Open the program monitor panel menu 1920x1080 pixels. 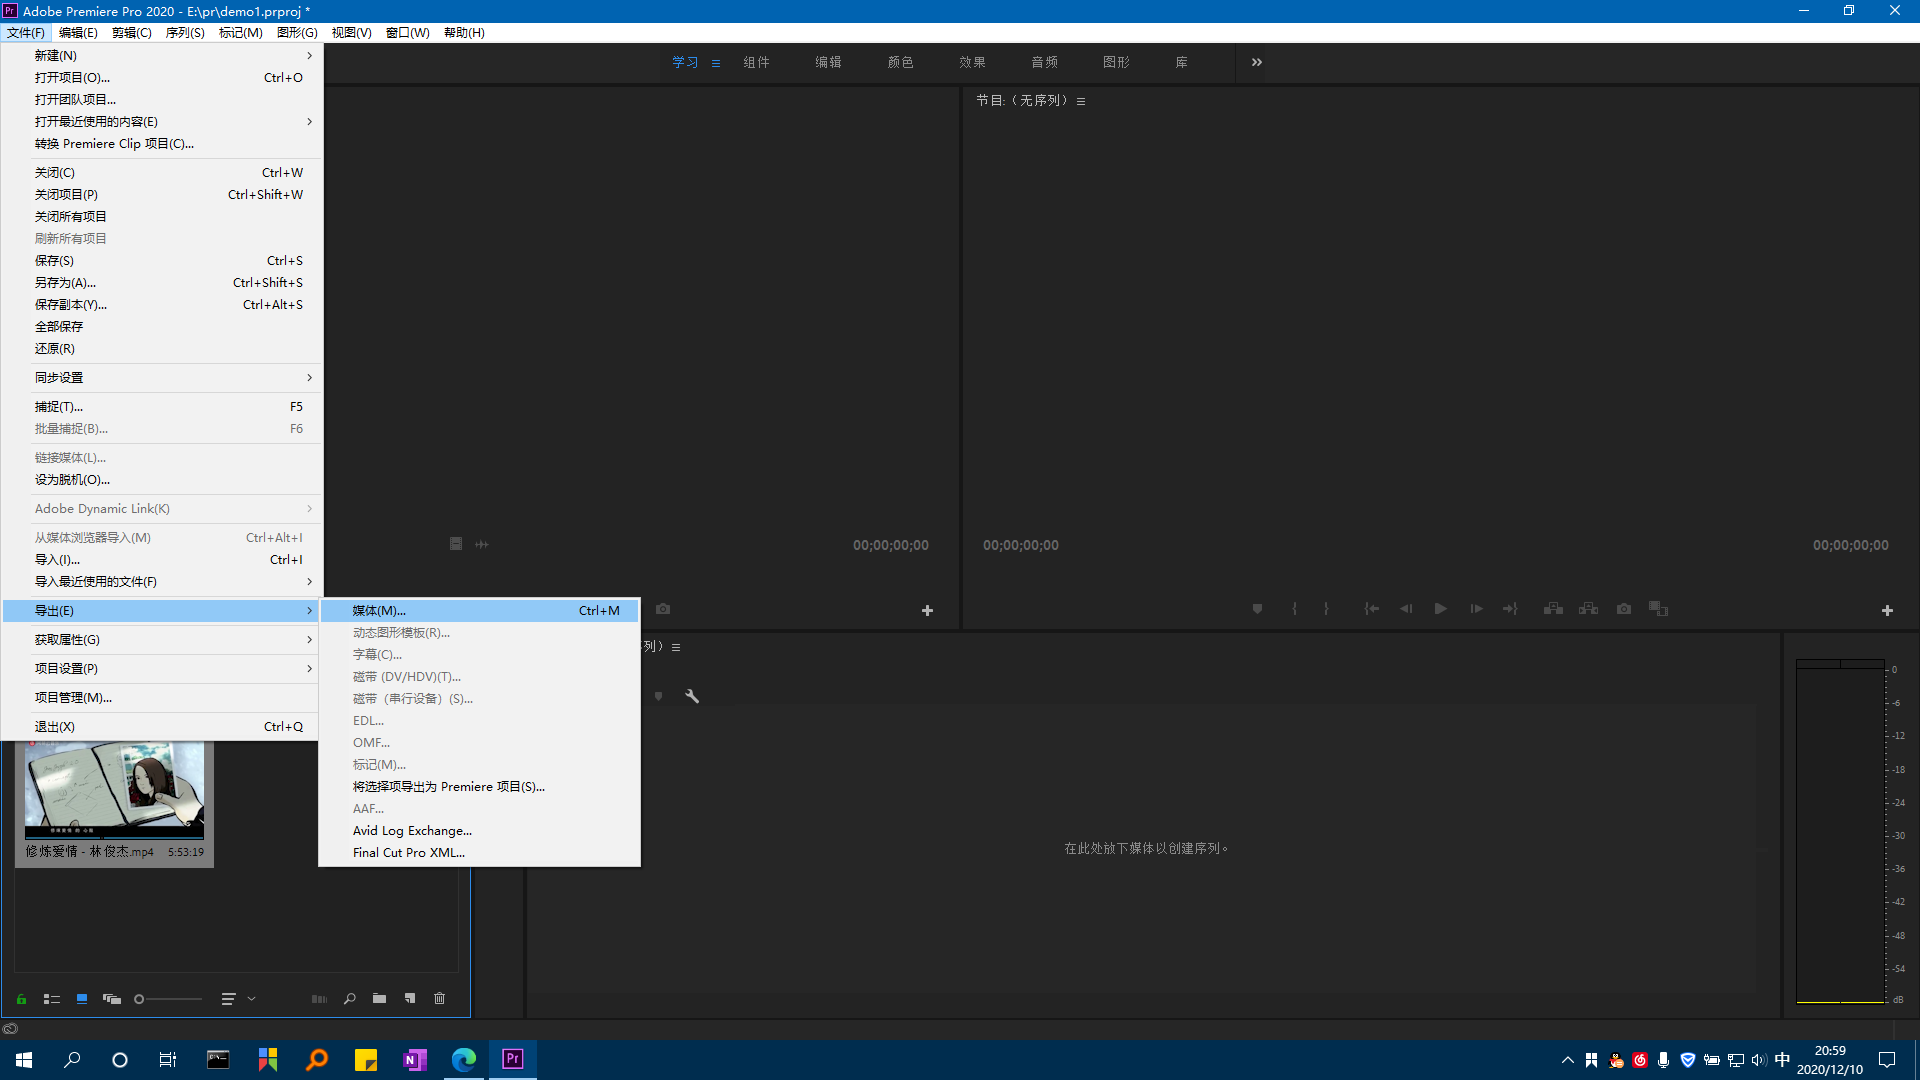pos(1081,101)
